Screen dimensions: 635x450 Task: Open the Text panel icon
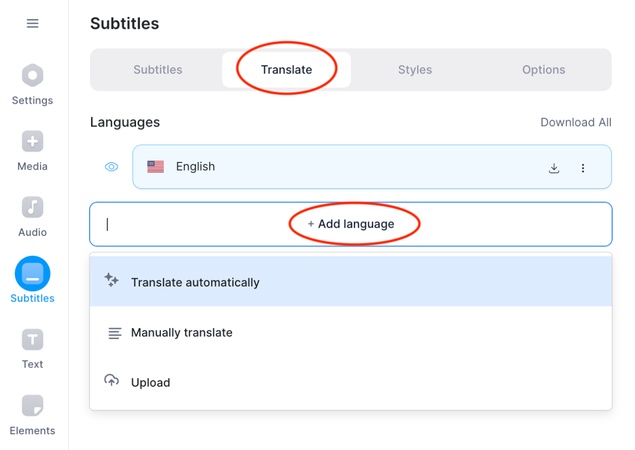[32, 339]
